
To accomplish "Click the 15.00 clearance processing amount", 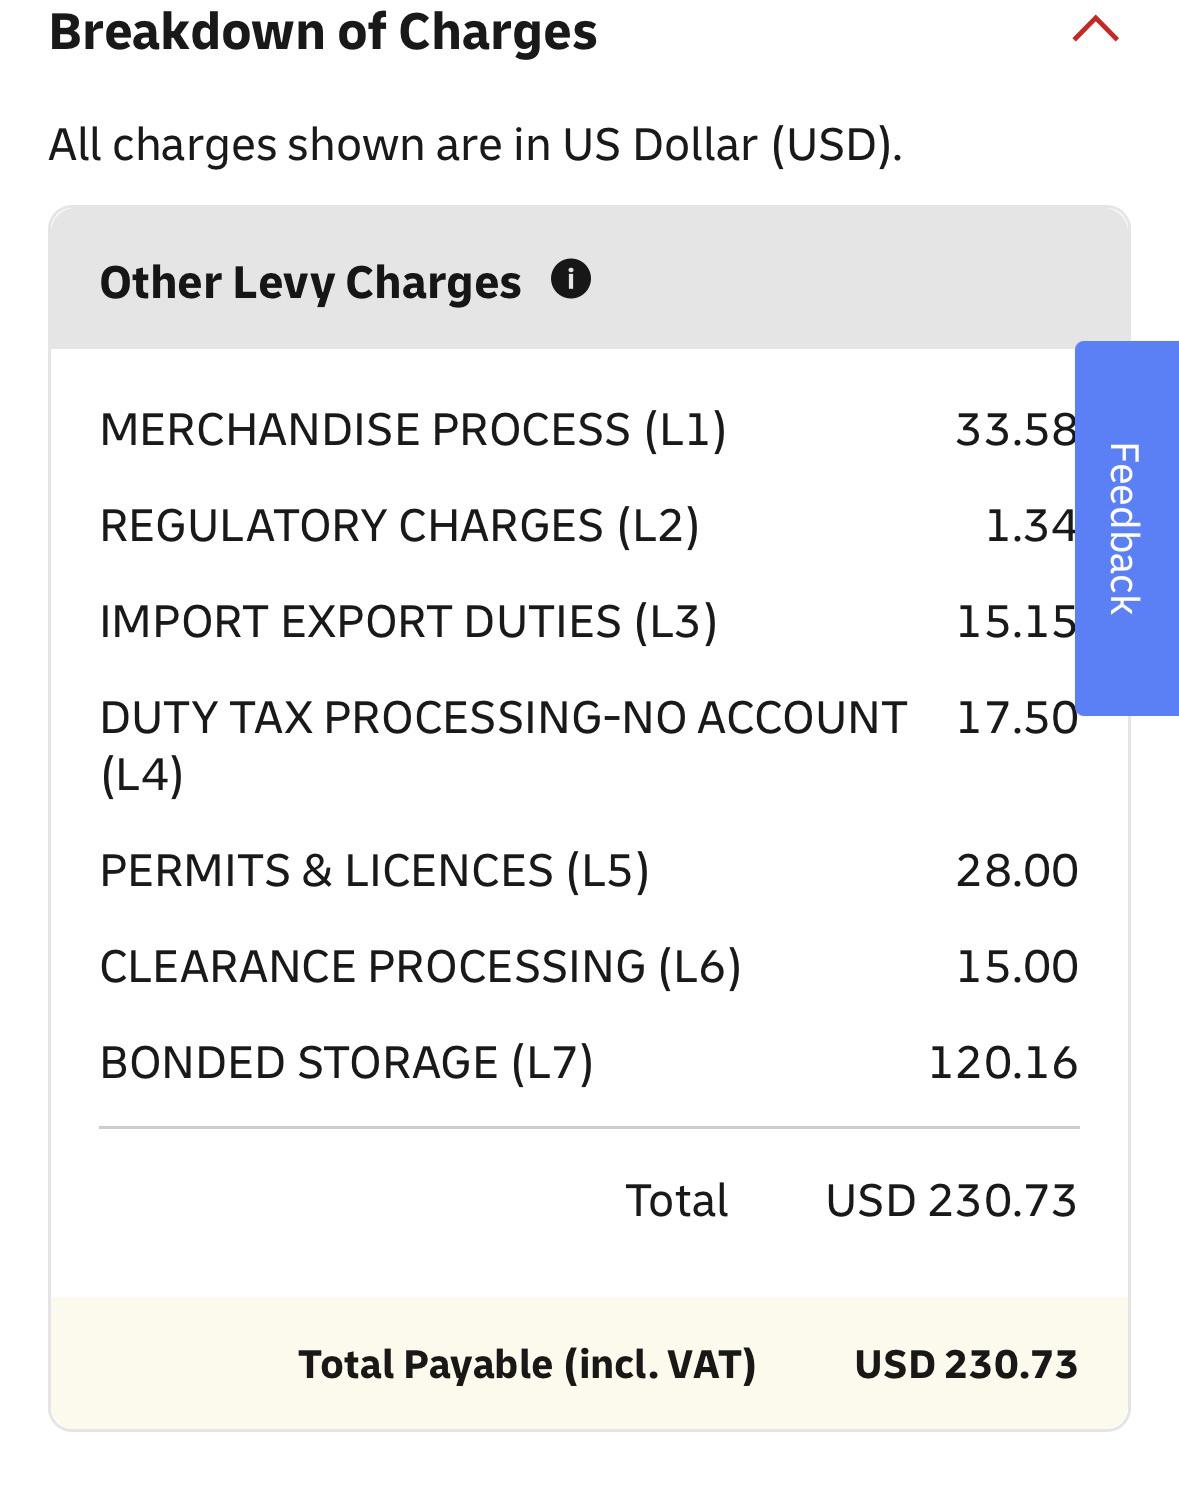I will [x=1017, y=967].
